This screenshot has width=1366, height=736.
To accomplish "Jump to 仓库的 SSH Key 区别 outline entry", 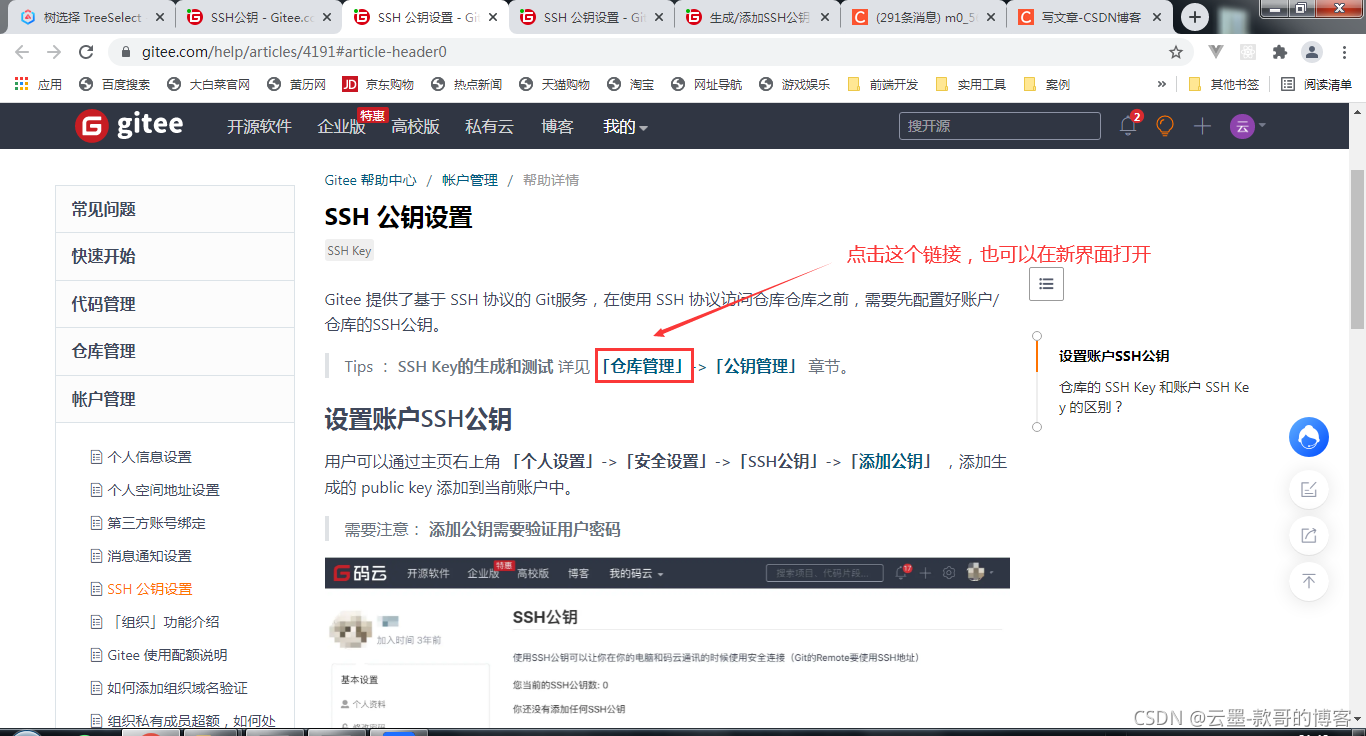I will coord(1154,397).
